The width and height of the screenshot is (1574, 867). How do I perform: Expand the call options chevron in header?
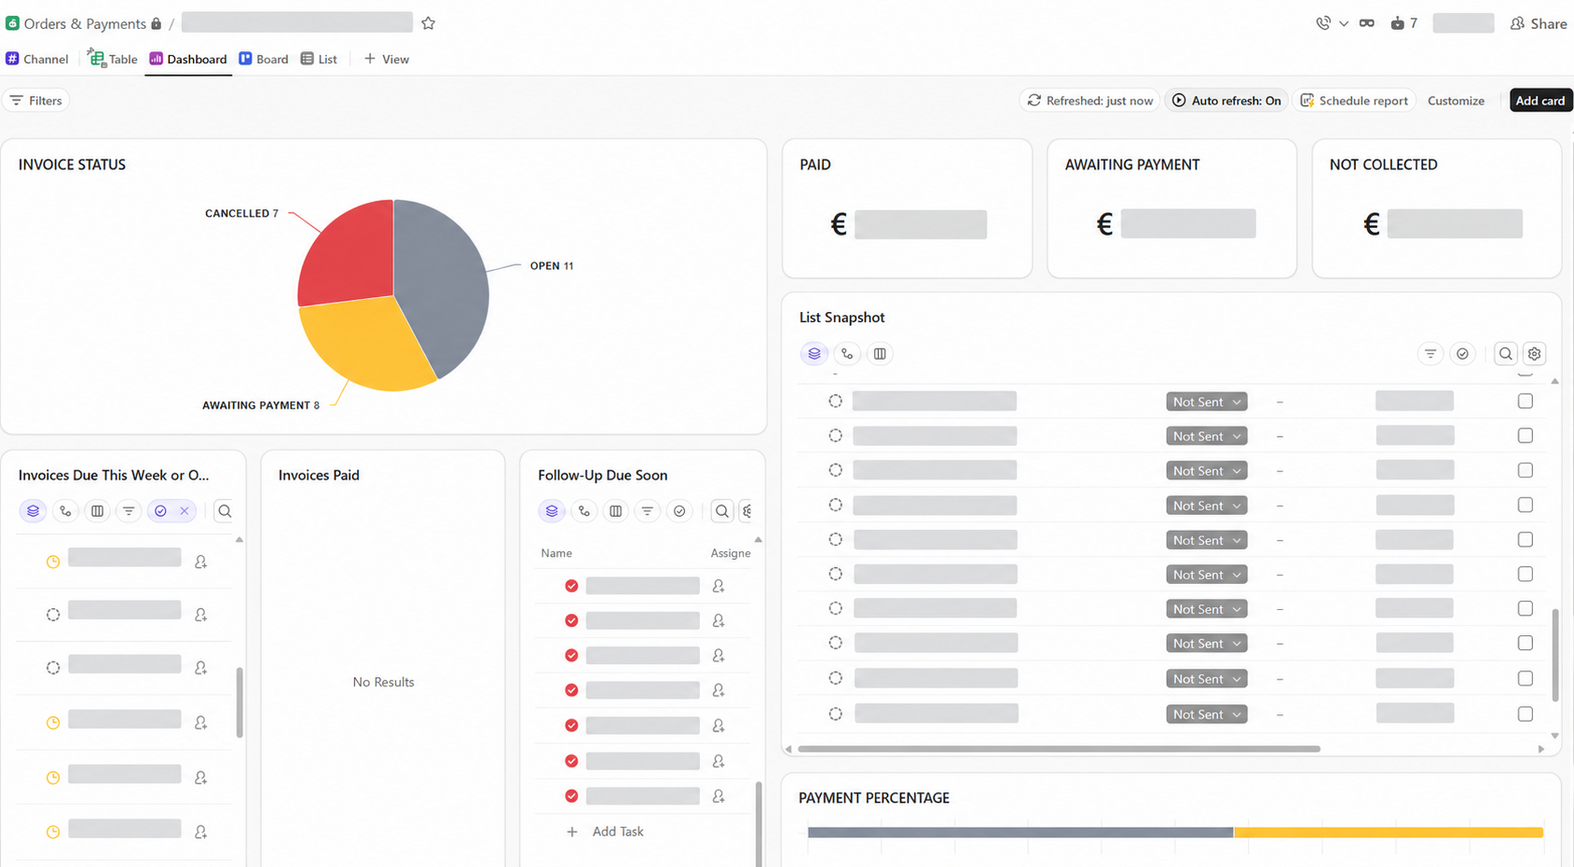tap(1343, 24)
